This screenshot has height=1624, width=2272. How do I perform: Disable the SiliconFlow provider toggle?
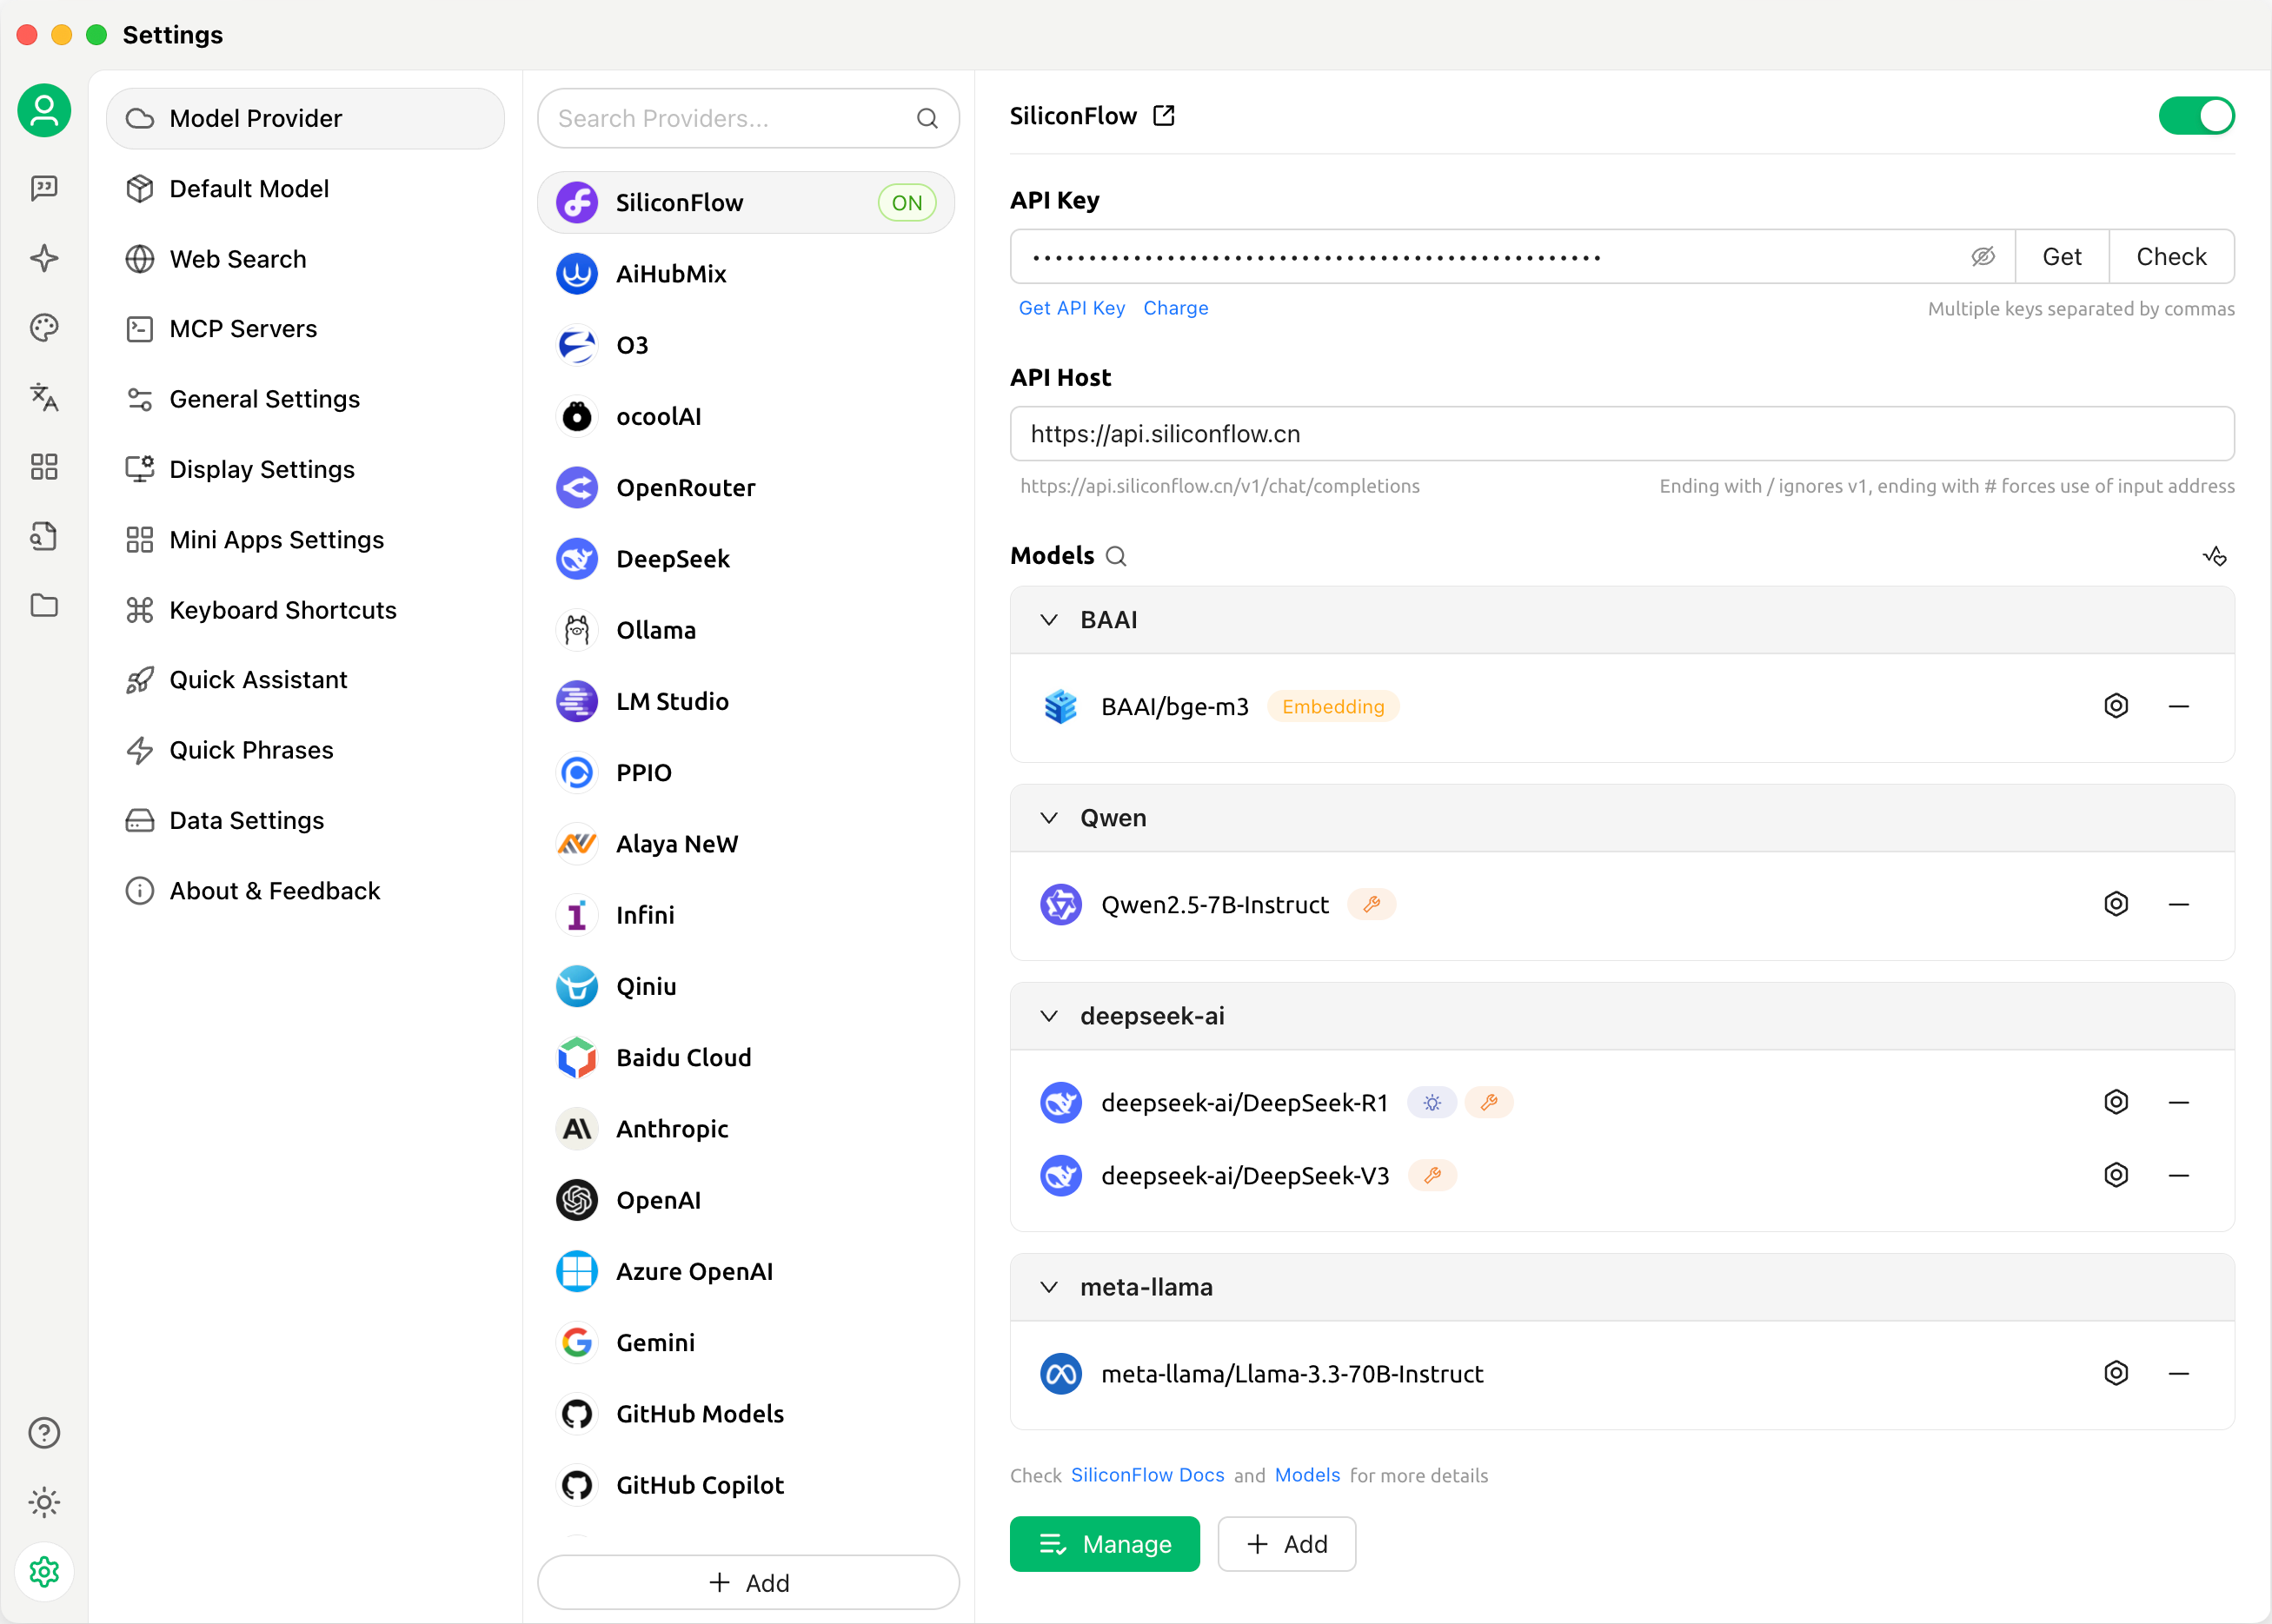coord(2196,115)
